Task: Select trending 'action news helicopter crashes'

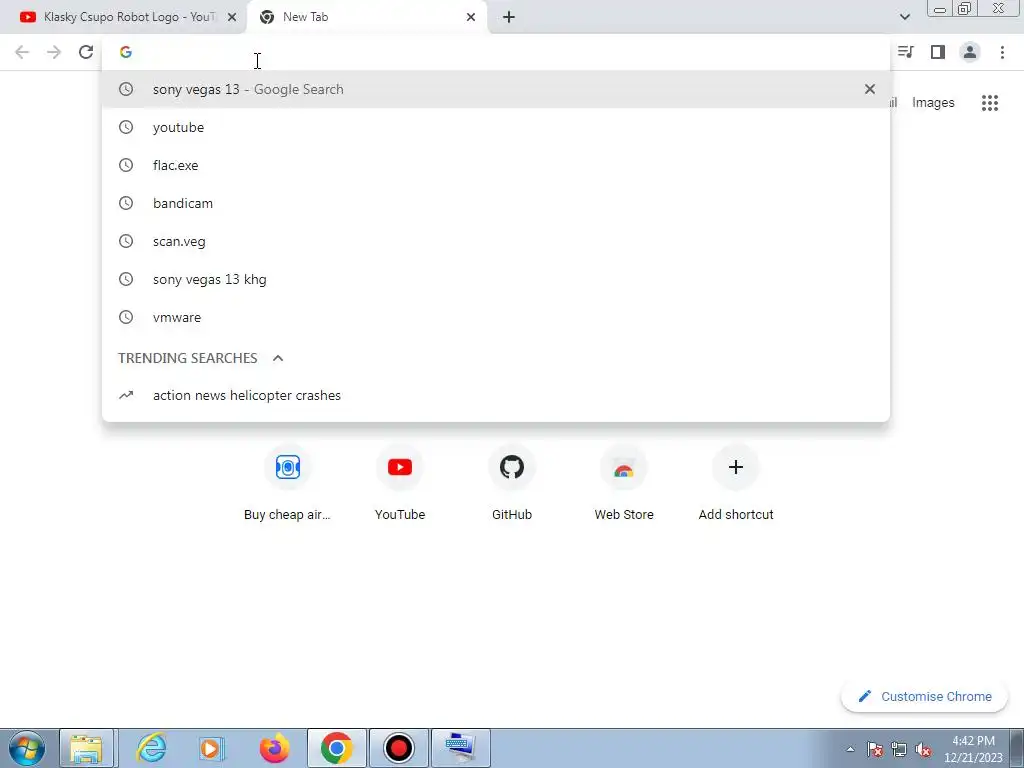Action: 496,395
